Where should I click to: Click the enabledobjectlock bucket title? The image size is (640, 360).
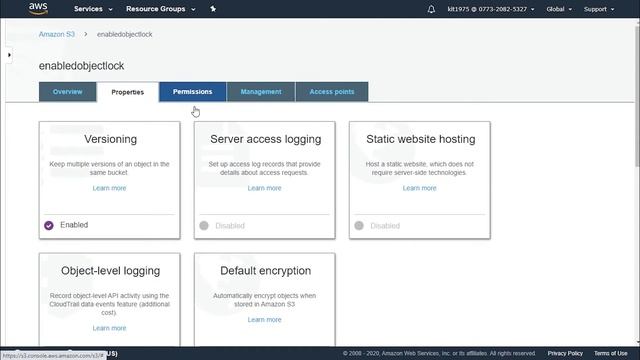click(x=81, y=66)
